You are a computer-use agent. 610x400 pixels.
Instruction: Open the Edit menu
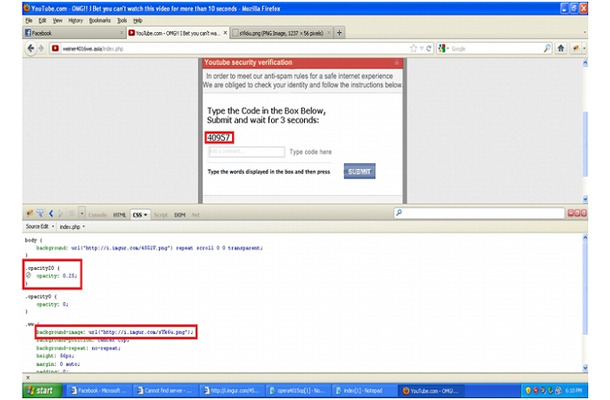tap(42, 20)
